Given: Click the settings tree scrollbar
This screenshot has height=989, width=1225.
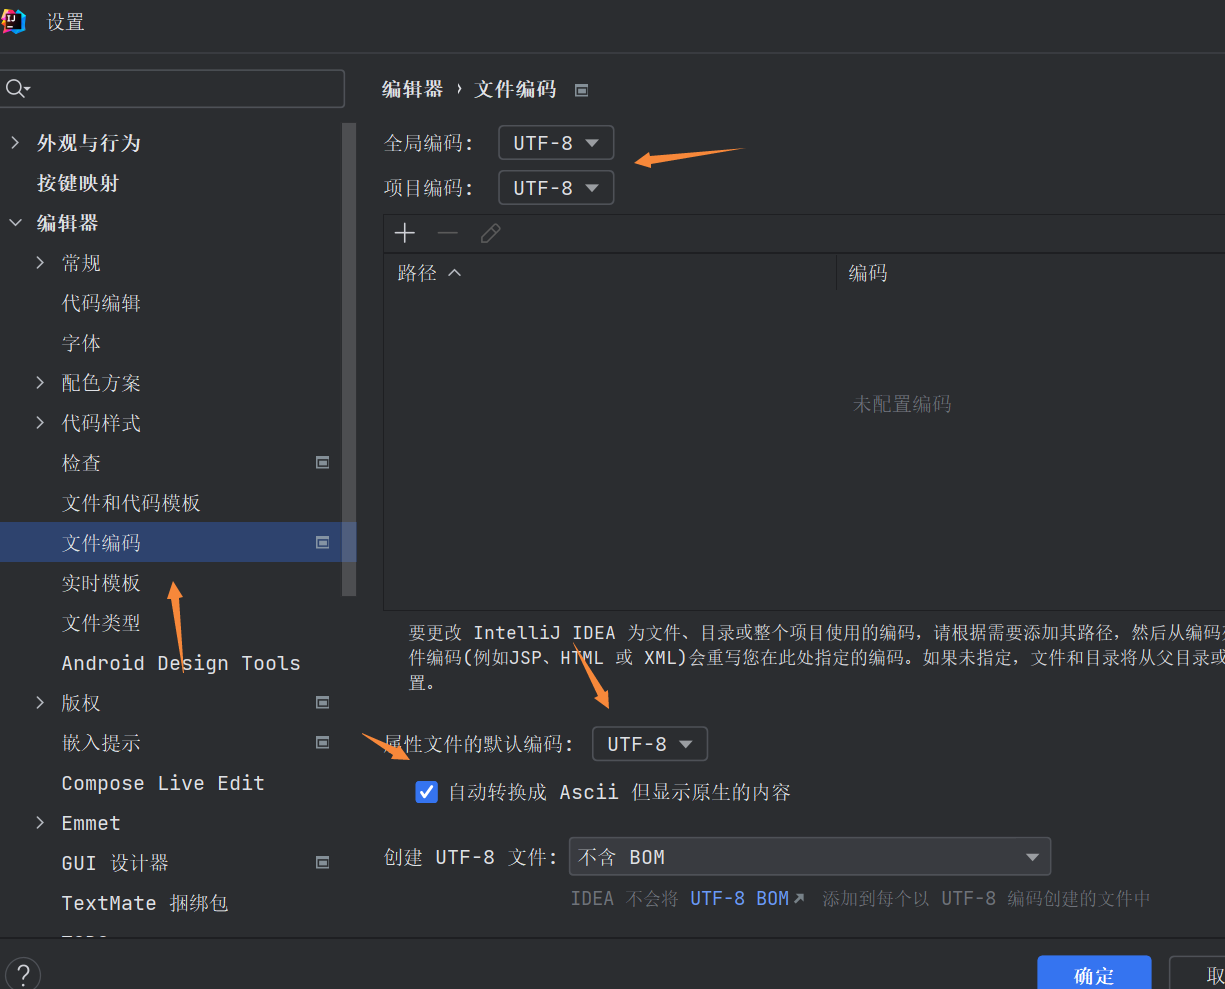Looking at the screenshot, I should 349,359.
